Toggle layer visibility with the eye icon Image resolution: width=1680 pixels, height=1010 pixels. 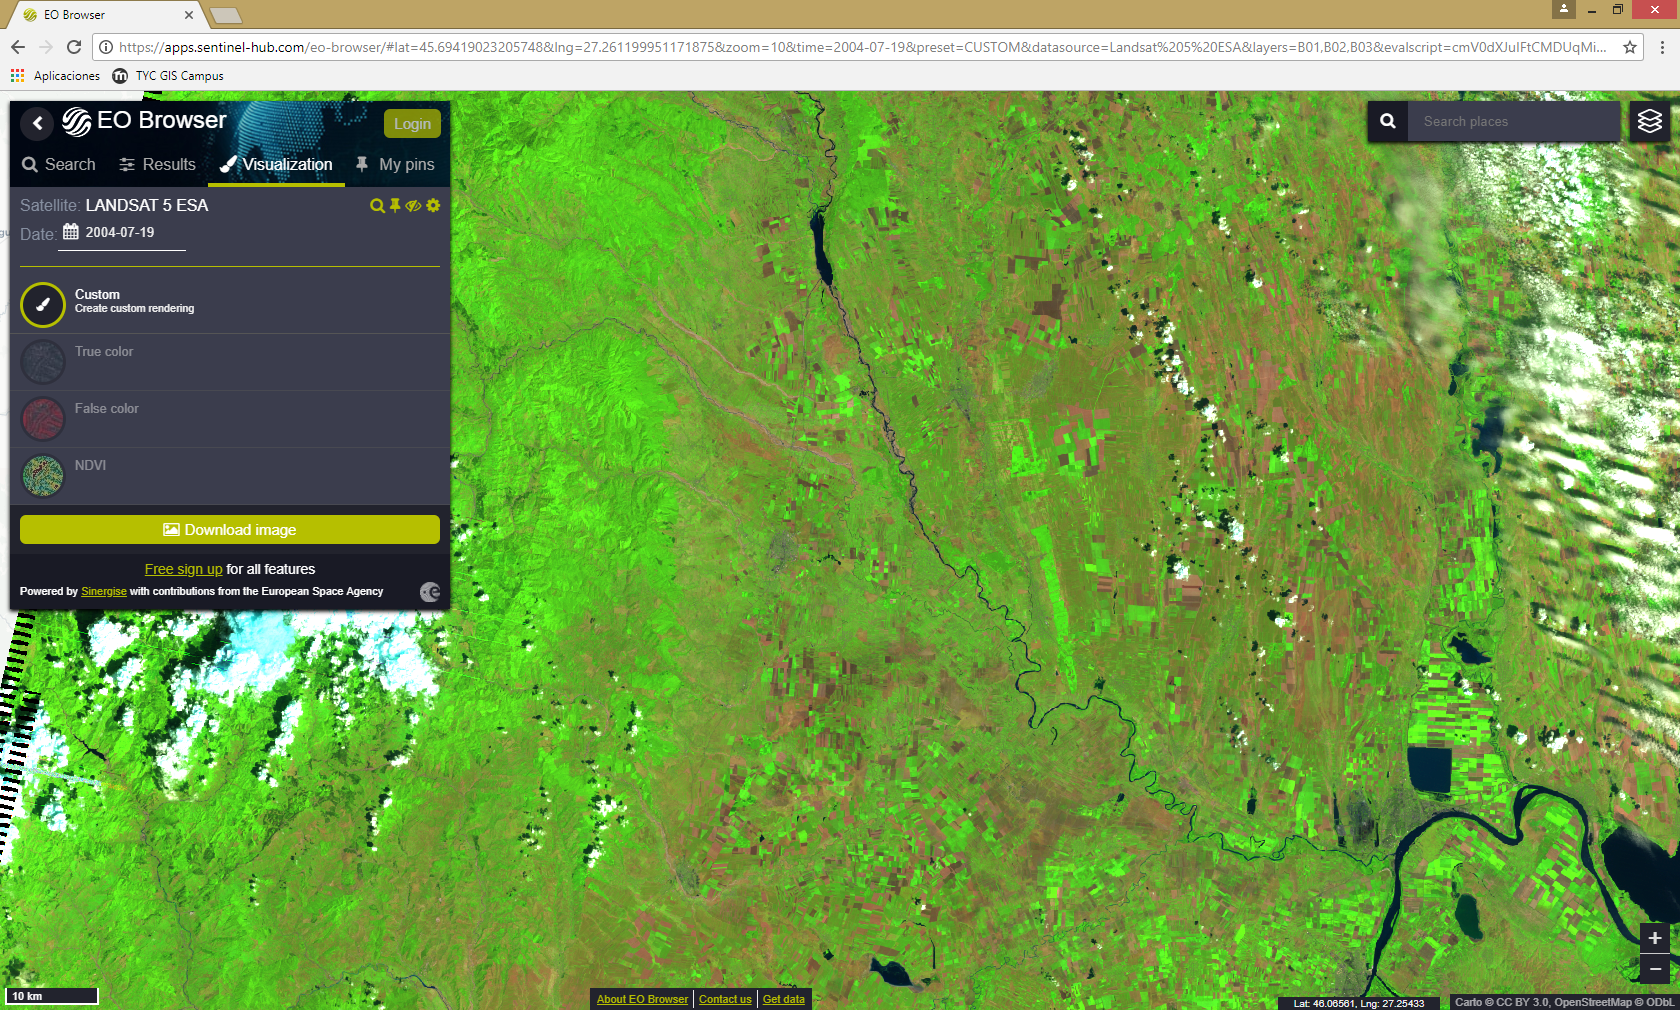[413, 206]
